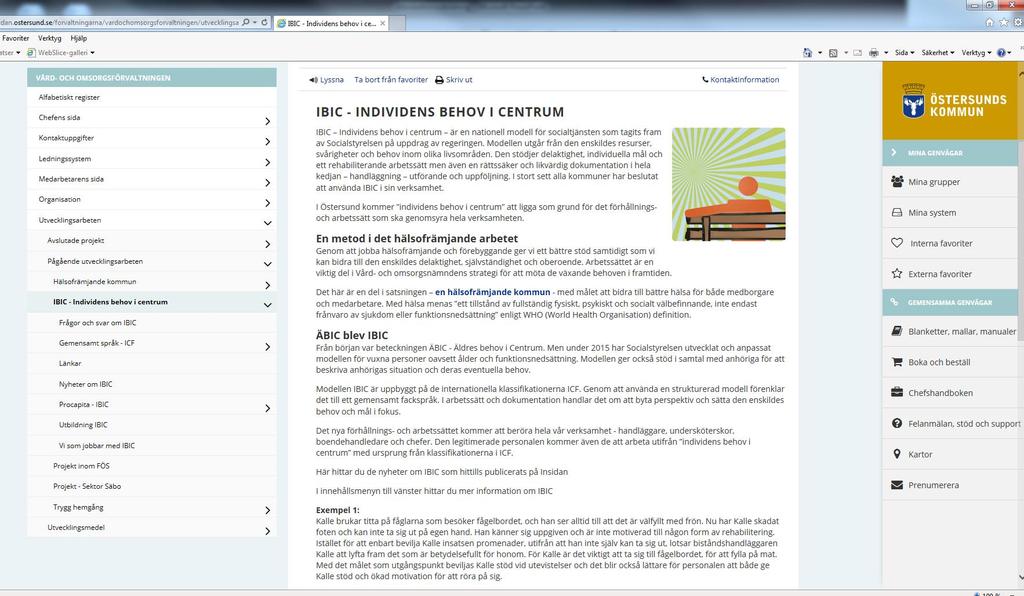Open the command bar Verktyg dropdown
This screenshot has height=596, width=1024.
coord(976,53)
